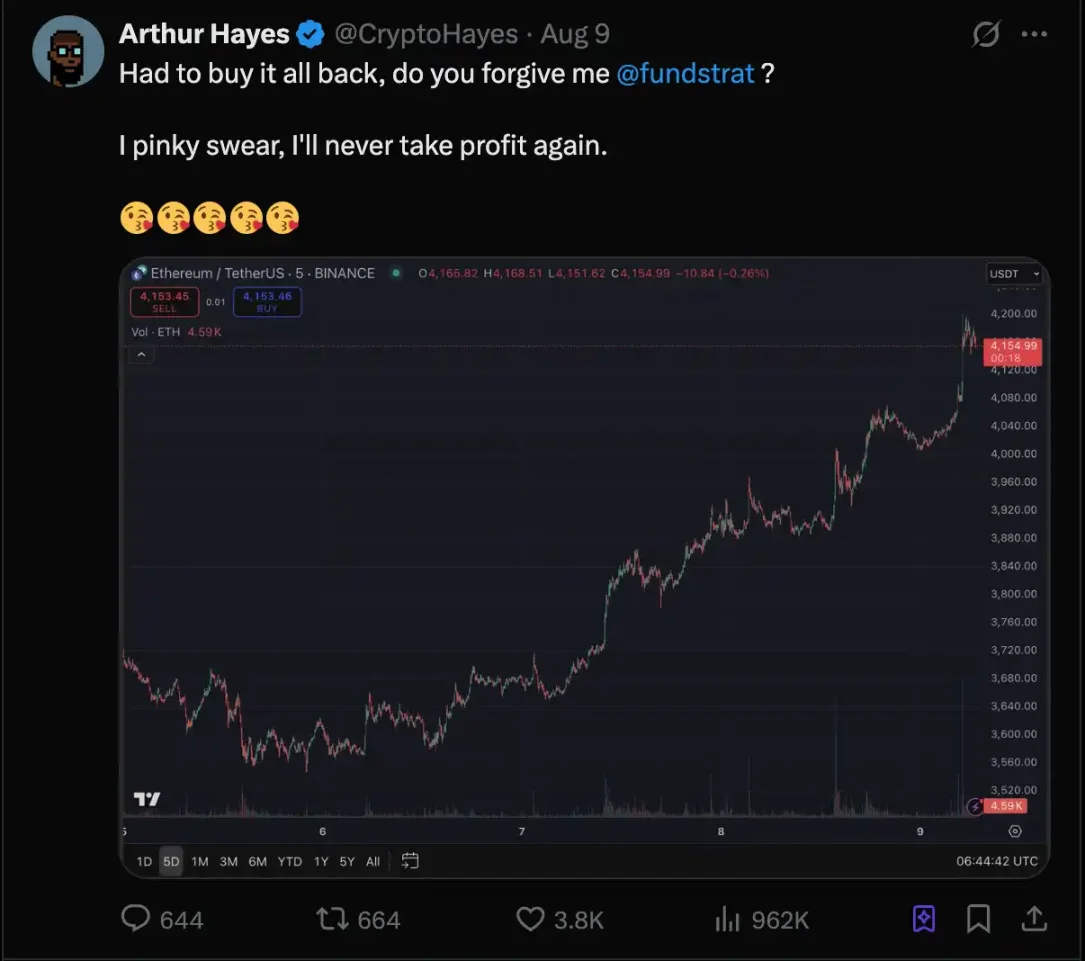Open view analytics bar chart icon
Viewport: 1085px width, 961px height.
(727, 918)
